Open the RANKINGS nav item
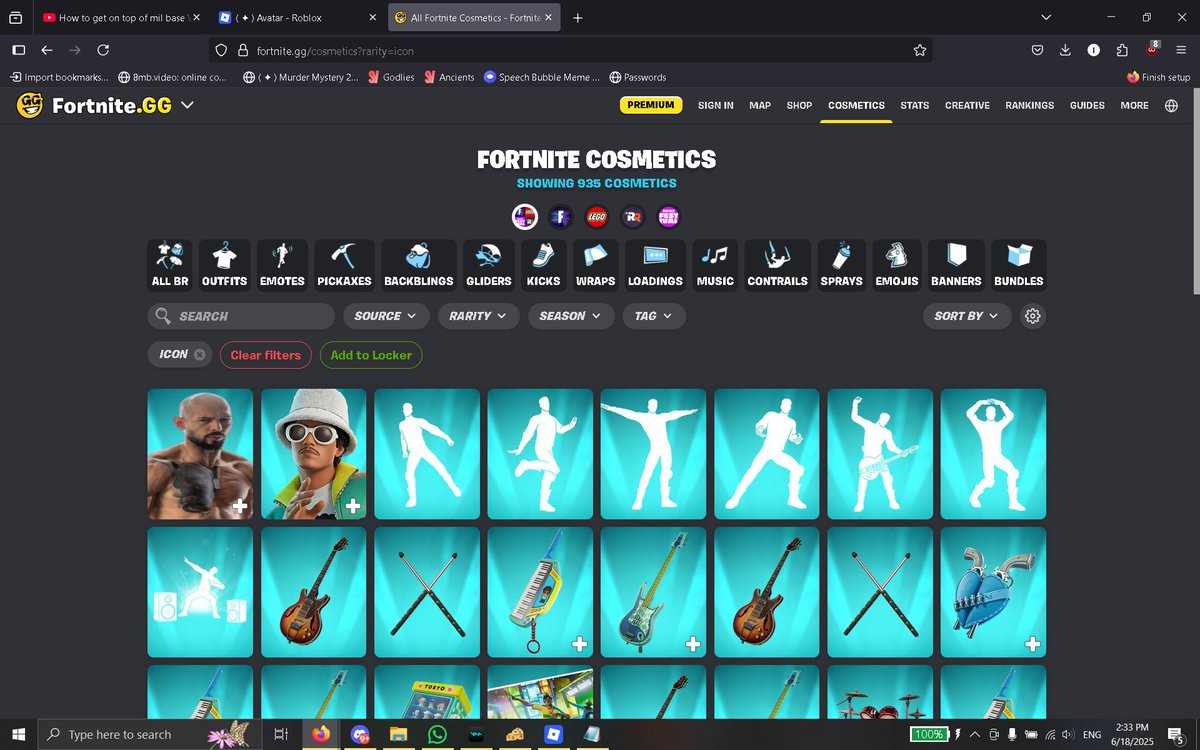This screenshot has height=750, width=1200. click(x=1030, y=105)
